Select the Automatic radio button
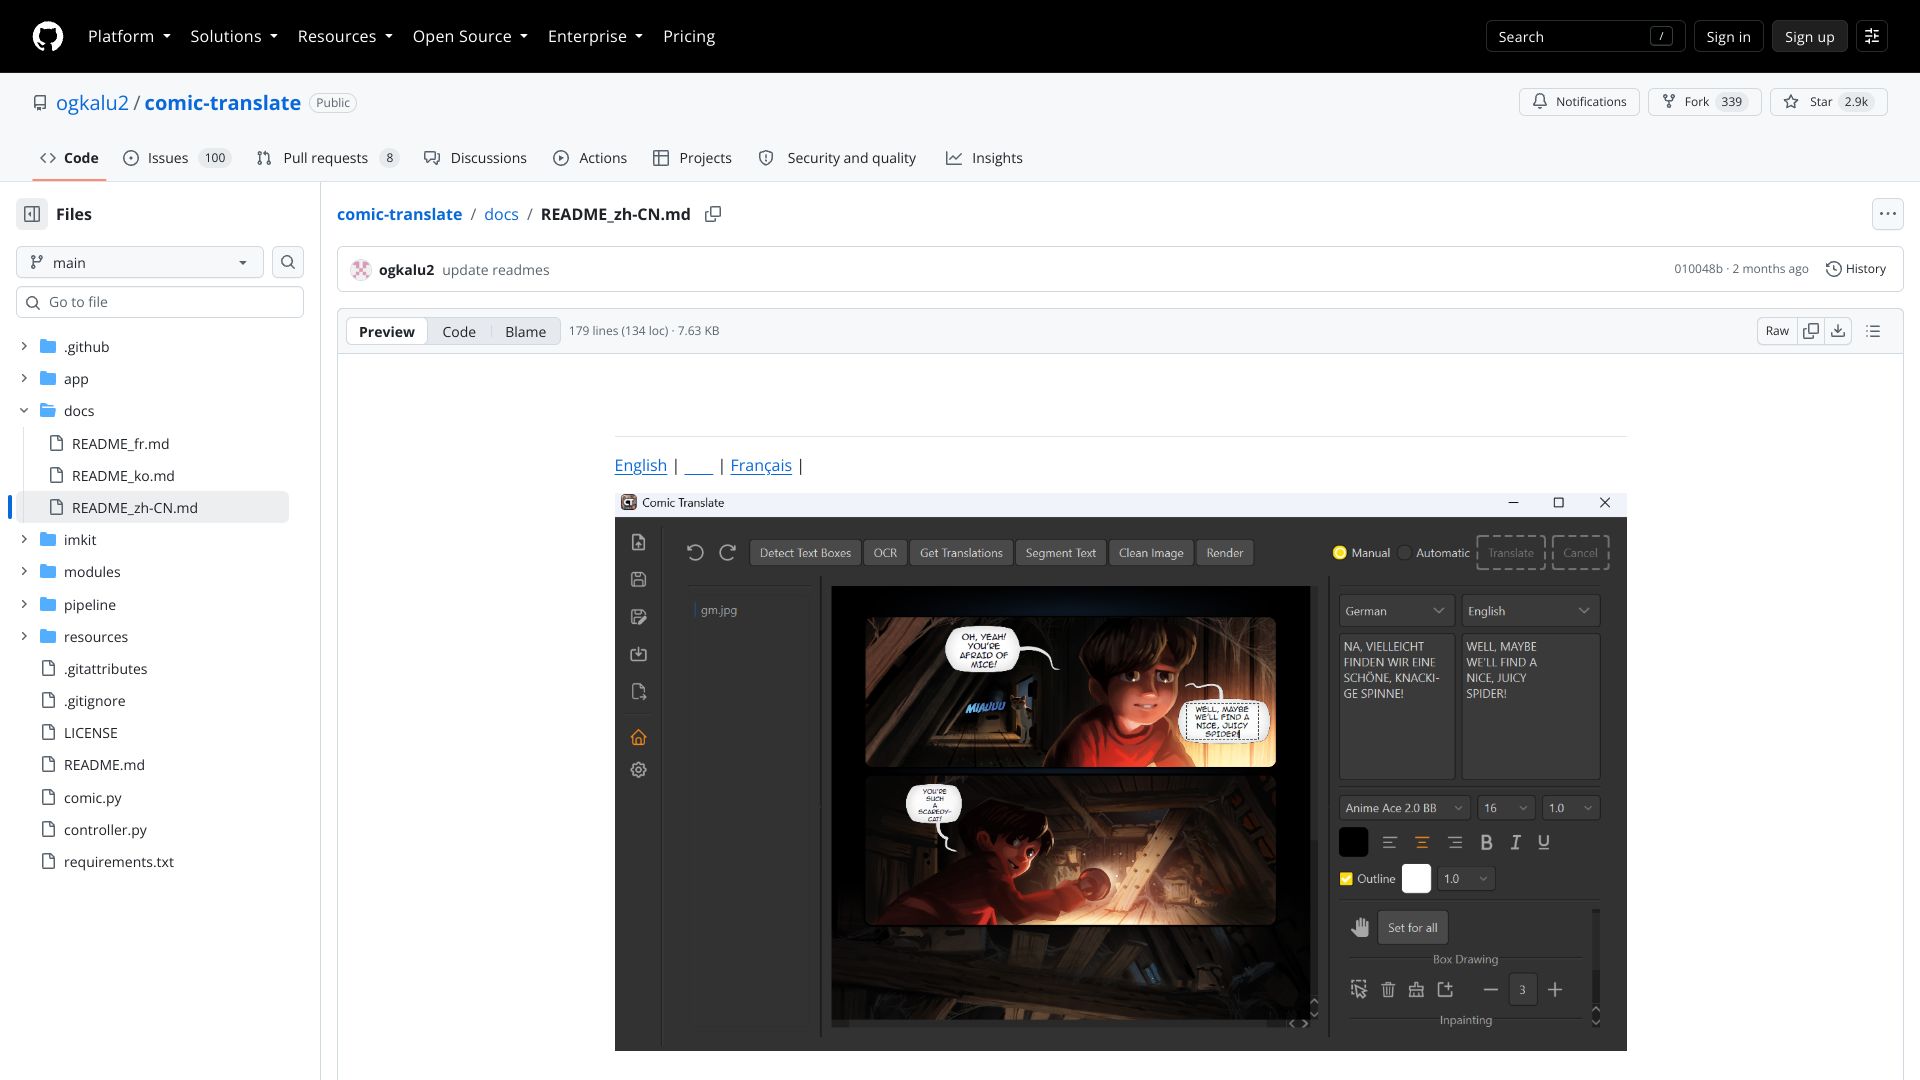The height and width of the screenshot is (1080, 1920). click(1405, 553)
